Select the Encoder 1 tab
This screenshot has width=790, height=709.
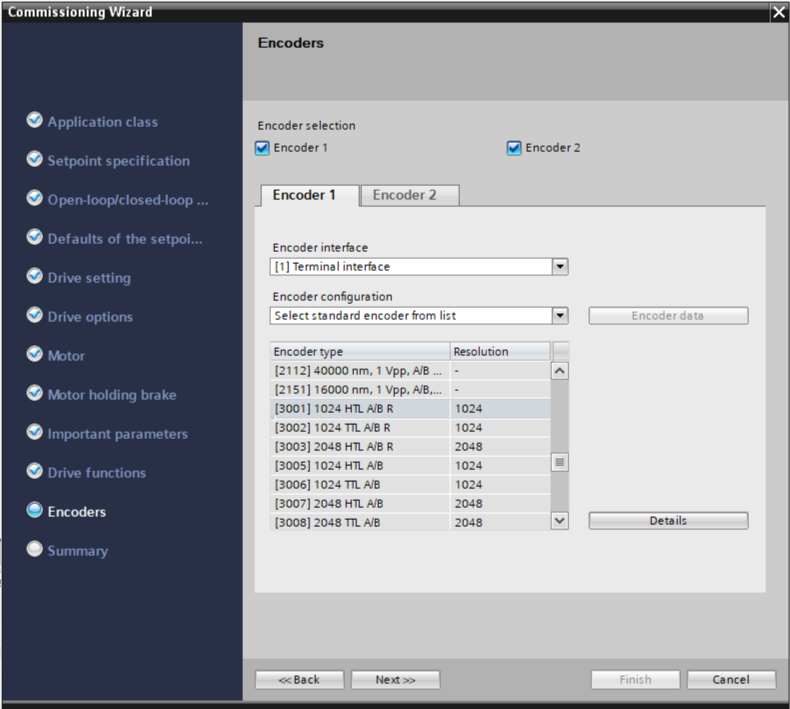pos(304,195)
